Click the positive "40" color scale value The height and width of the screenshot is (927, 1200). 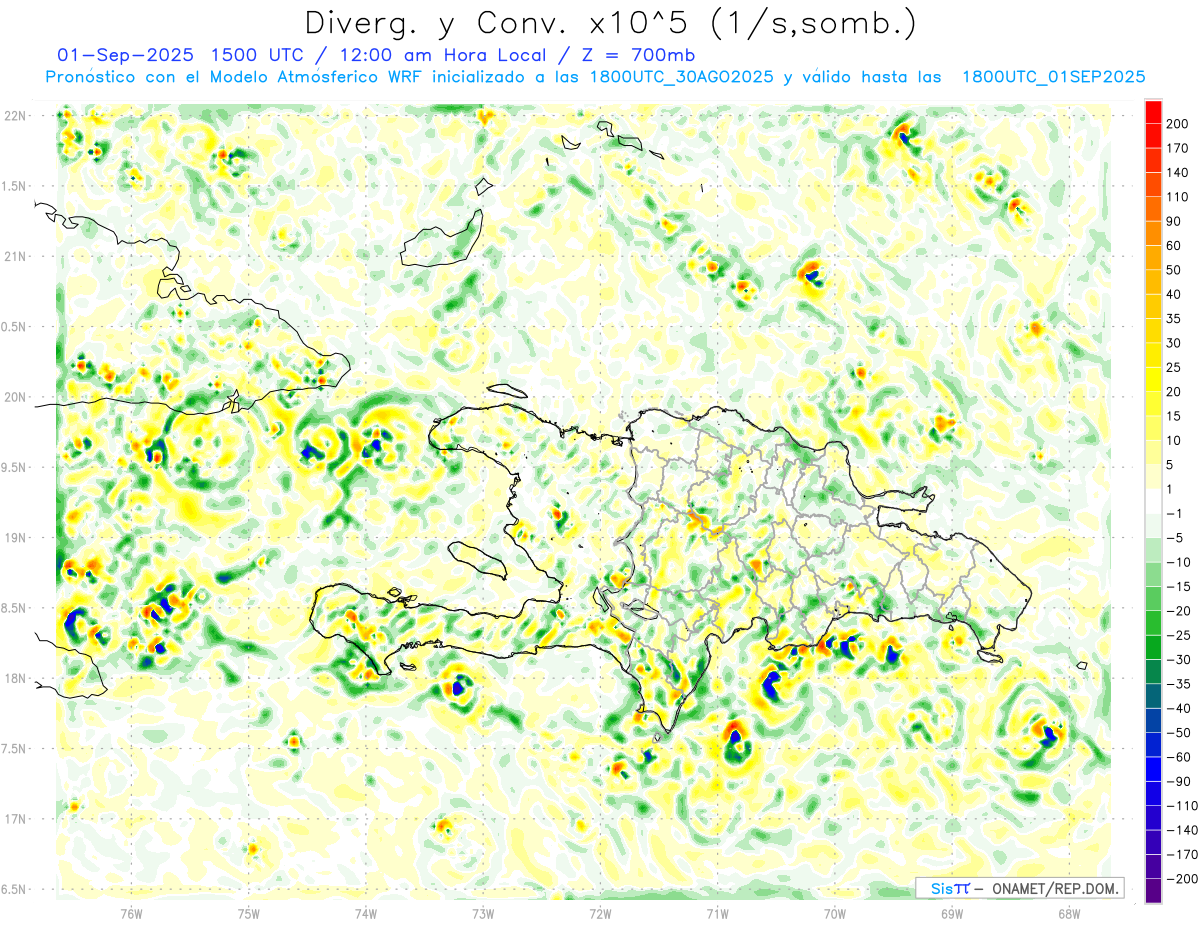(1175, 294)
